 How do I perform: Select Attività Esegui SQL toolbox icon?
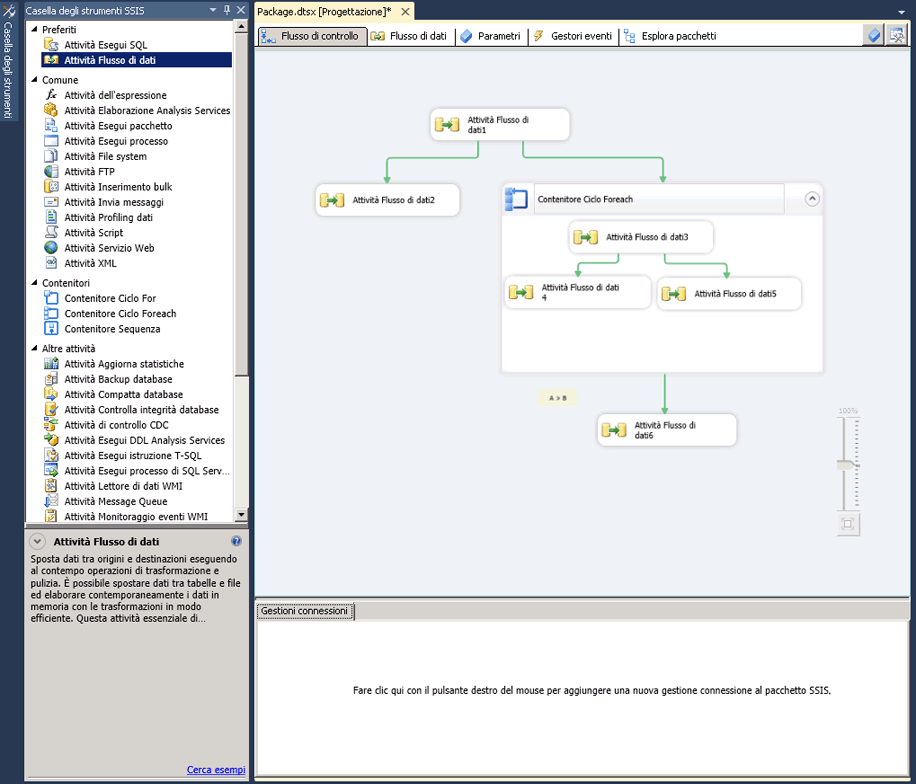51,44
